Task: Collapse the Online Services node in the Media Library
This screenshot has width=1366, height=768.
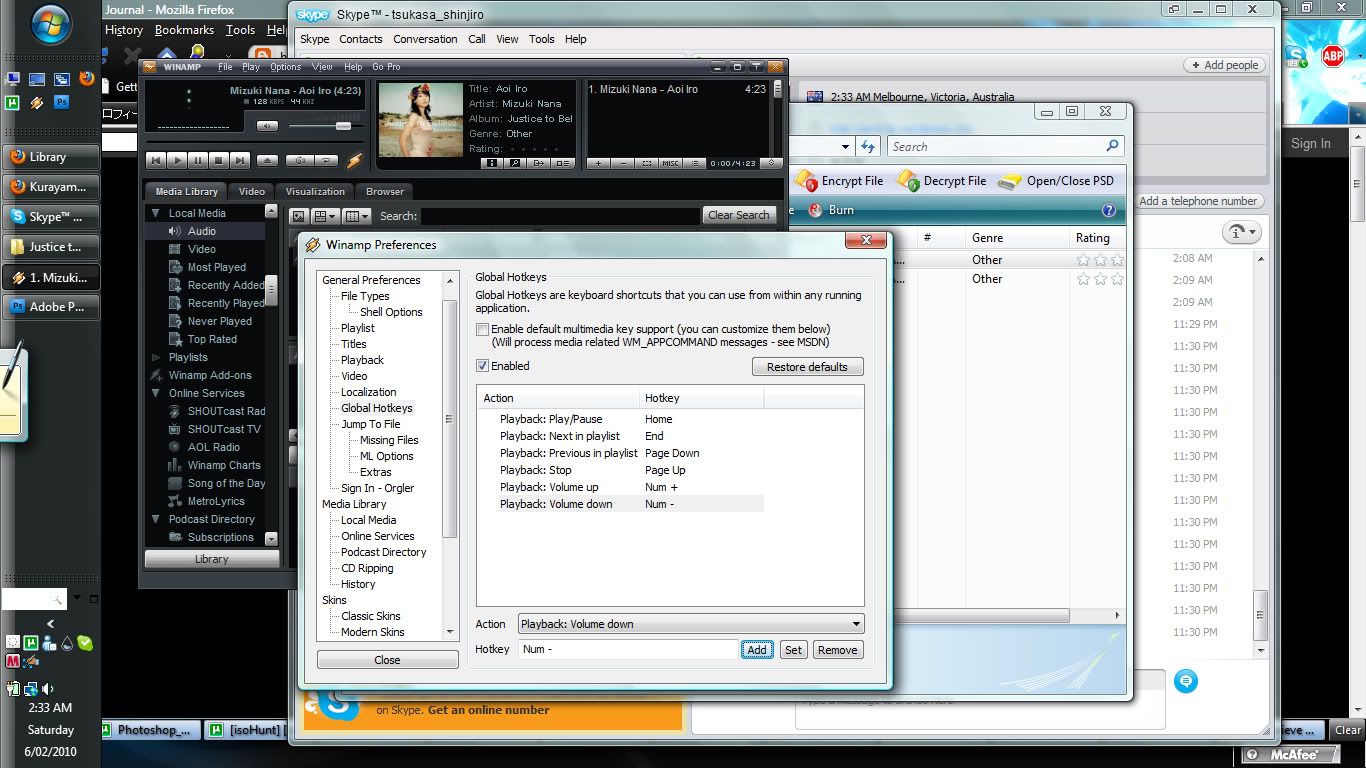Action: click(x=156, y=393)
